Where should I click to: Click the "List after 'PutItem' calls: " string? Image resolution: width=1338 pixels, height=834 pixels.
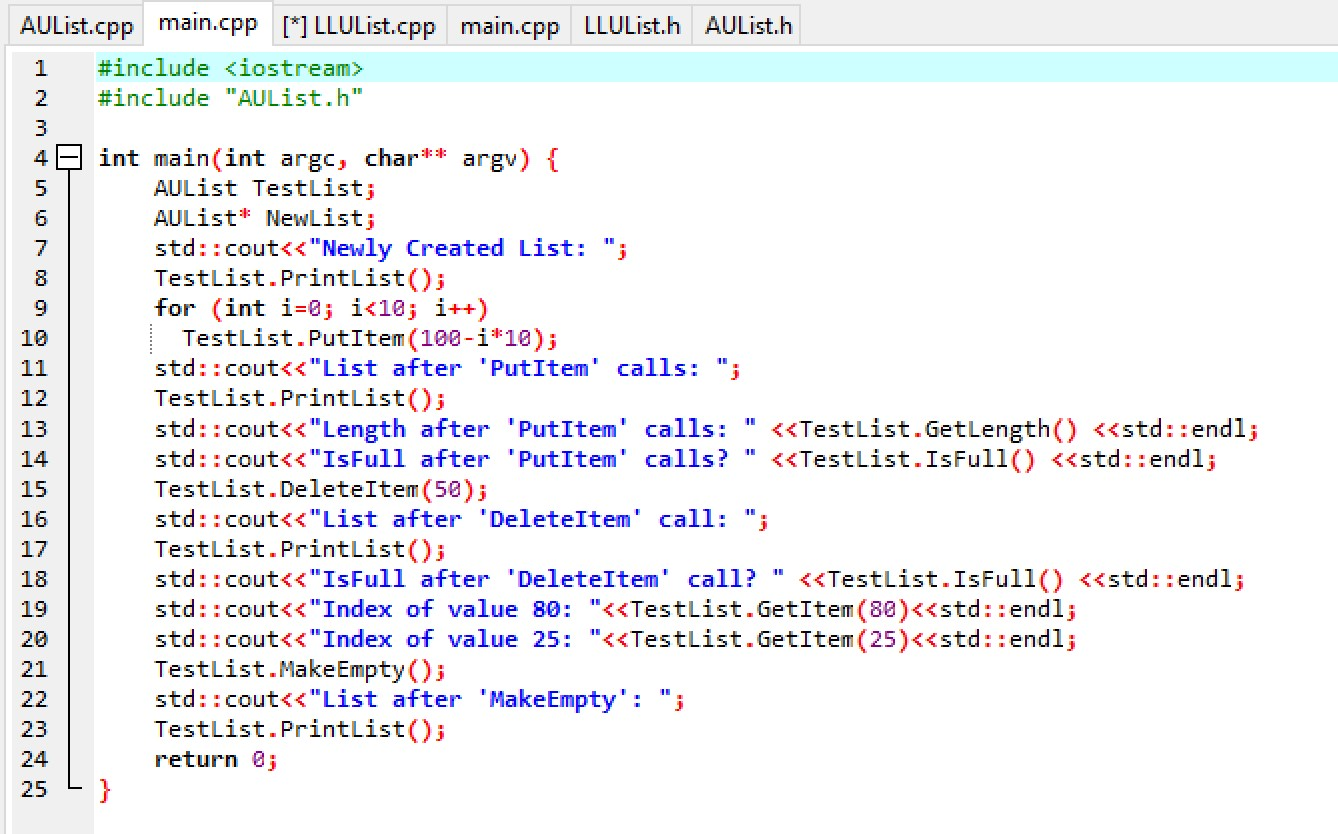(519, 368)
